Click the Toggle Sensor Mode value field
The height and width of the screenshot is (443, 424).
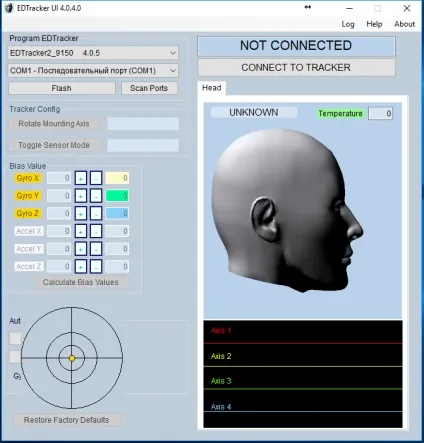click(x=143, y=145)
